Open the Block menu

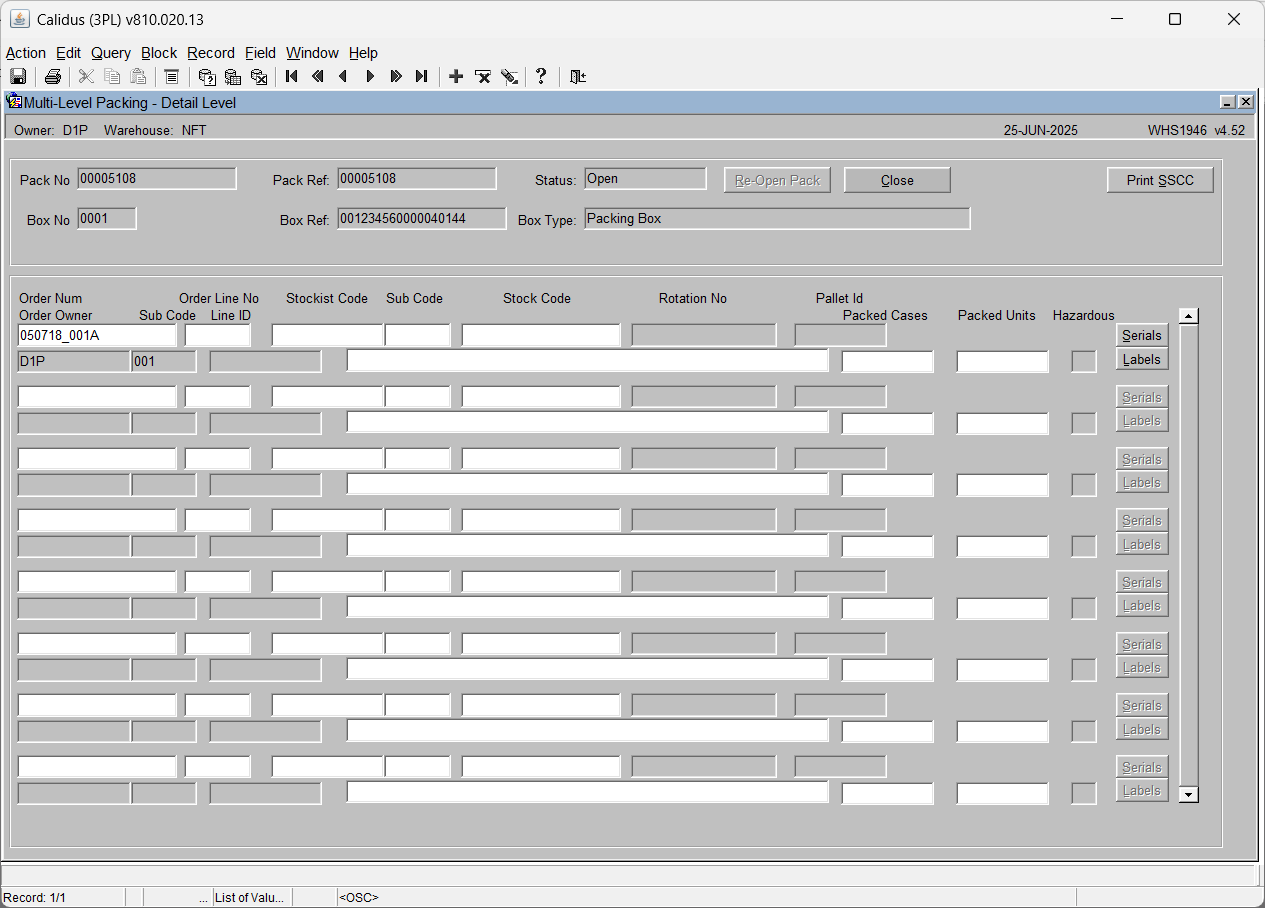point(159,53)
